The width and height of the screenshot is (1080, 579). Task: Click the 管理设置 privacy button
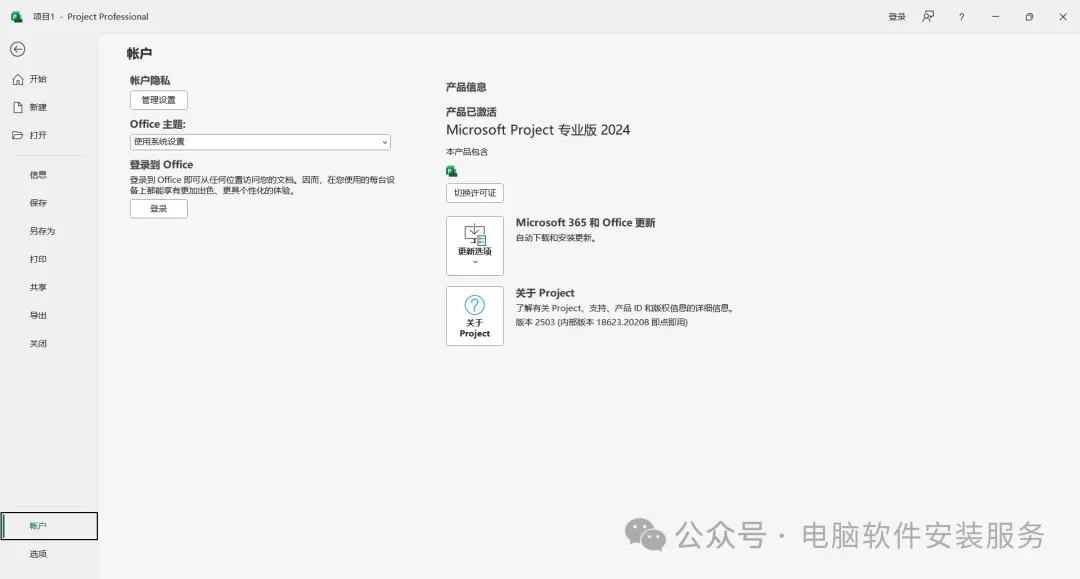(158, 100)
